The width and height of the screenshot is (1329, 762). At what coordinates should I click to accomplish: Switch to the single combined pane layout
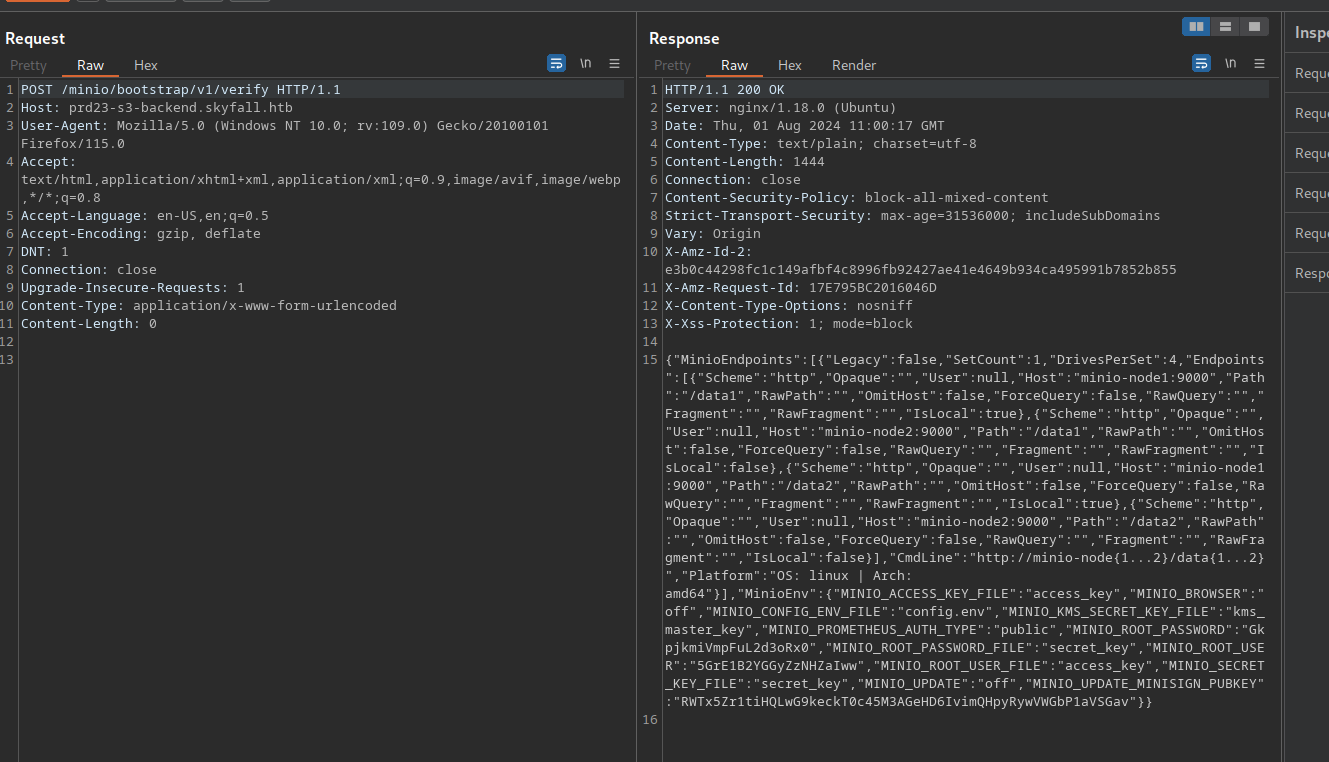coord(1254,27)
